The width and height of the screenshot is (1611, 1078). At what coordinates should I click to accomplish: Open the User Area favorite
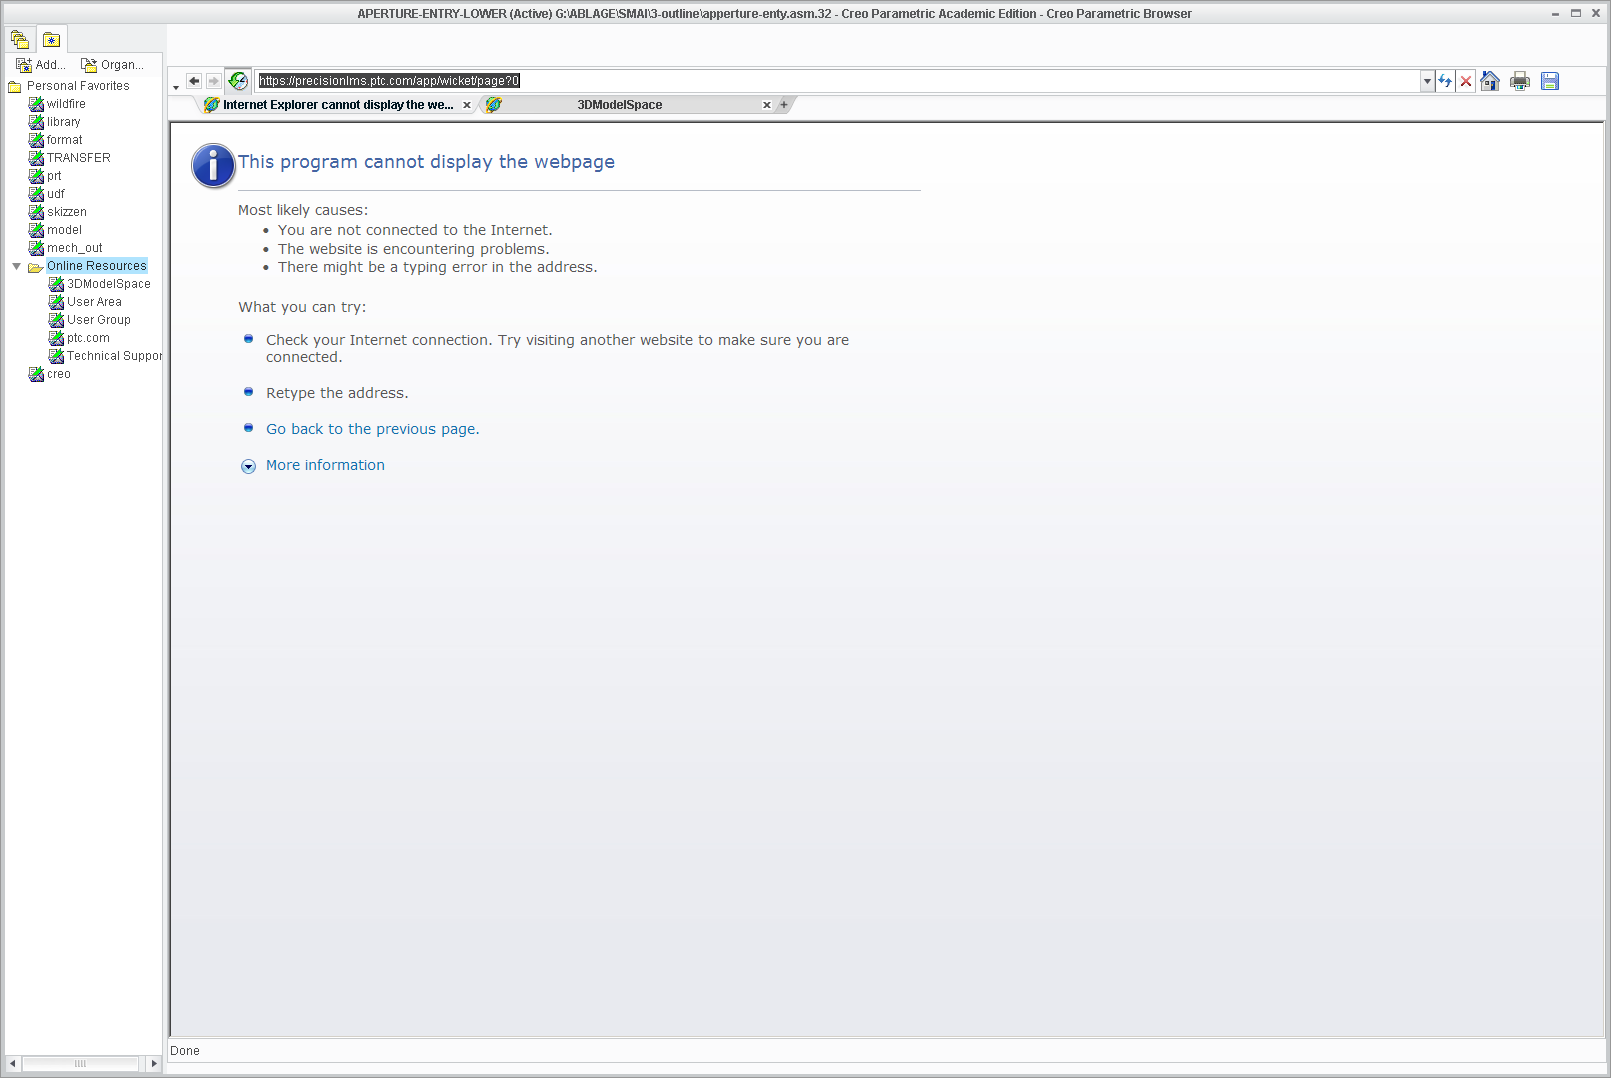[94, 302]
